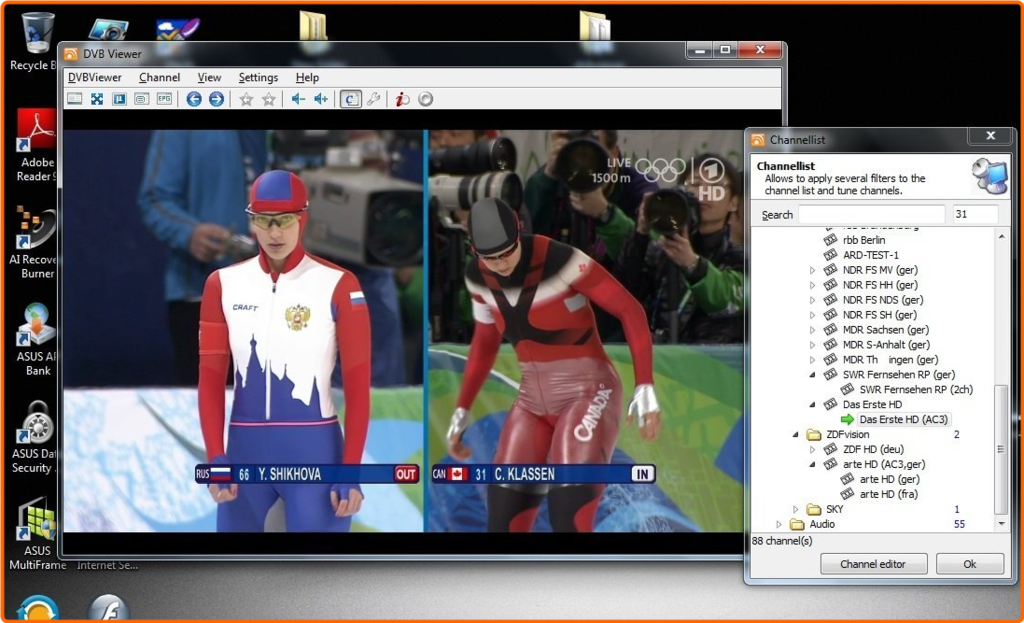Viewport: 1024px width, 623px height.
Task: Expand the NDR FS MV (ger) channel
Action: 812,270
